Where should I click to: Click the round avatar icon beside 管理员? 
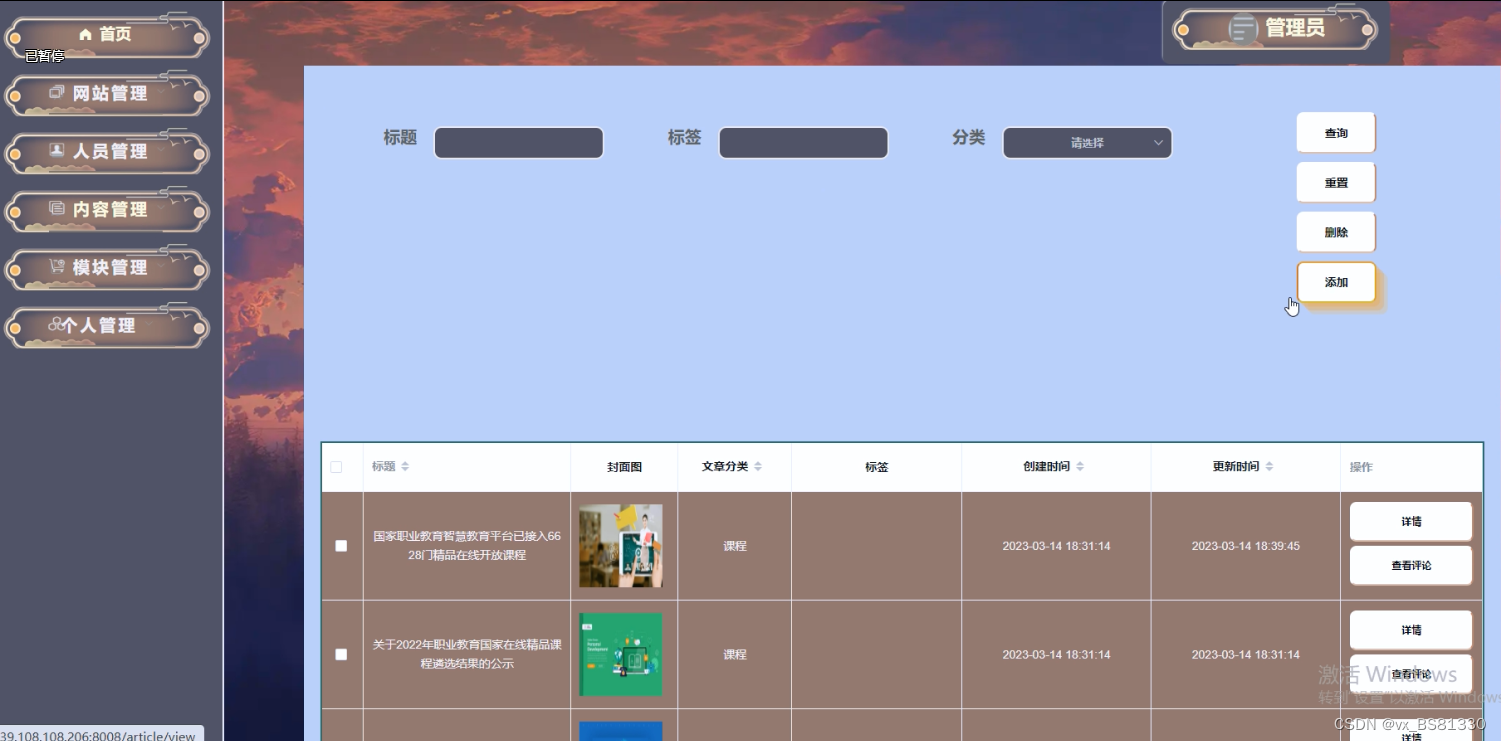click(x=1243, y=29)
